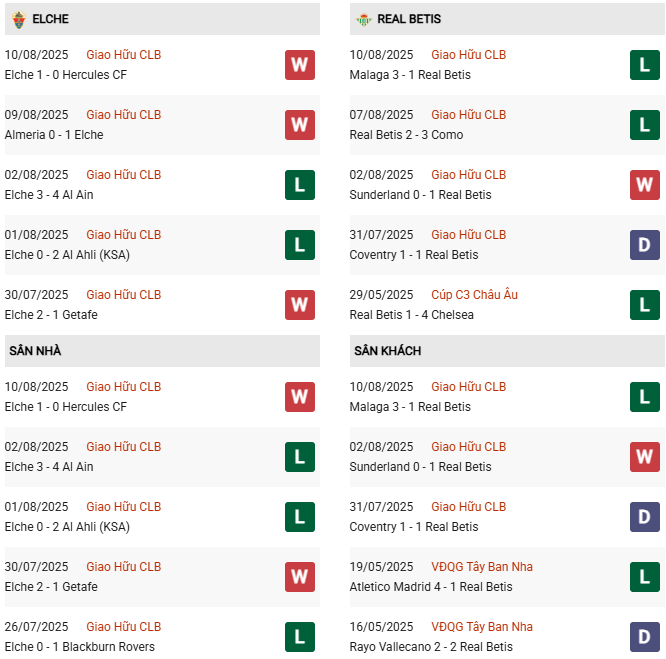Click the Elche club crest icon

18,19
